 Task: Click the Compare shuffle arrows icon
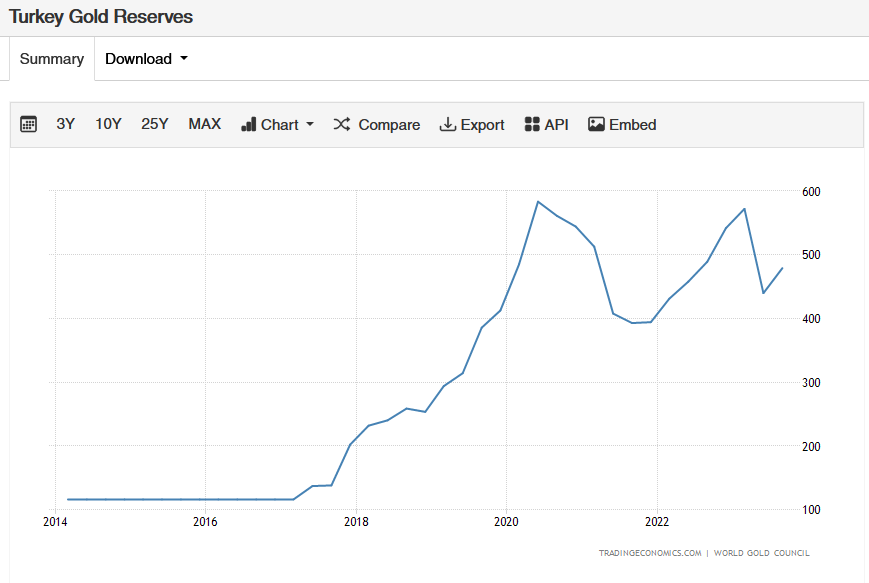[342, 125]
